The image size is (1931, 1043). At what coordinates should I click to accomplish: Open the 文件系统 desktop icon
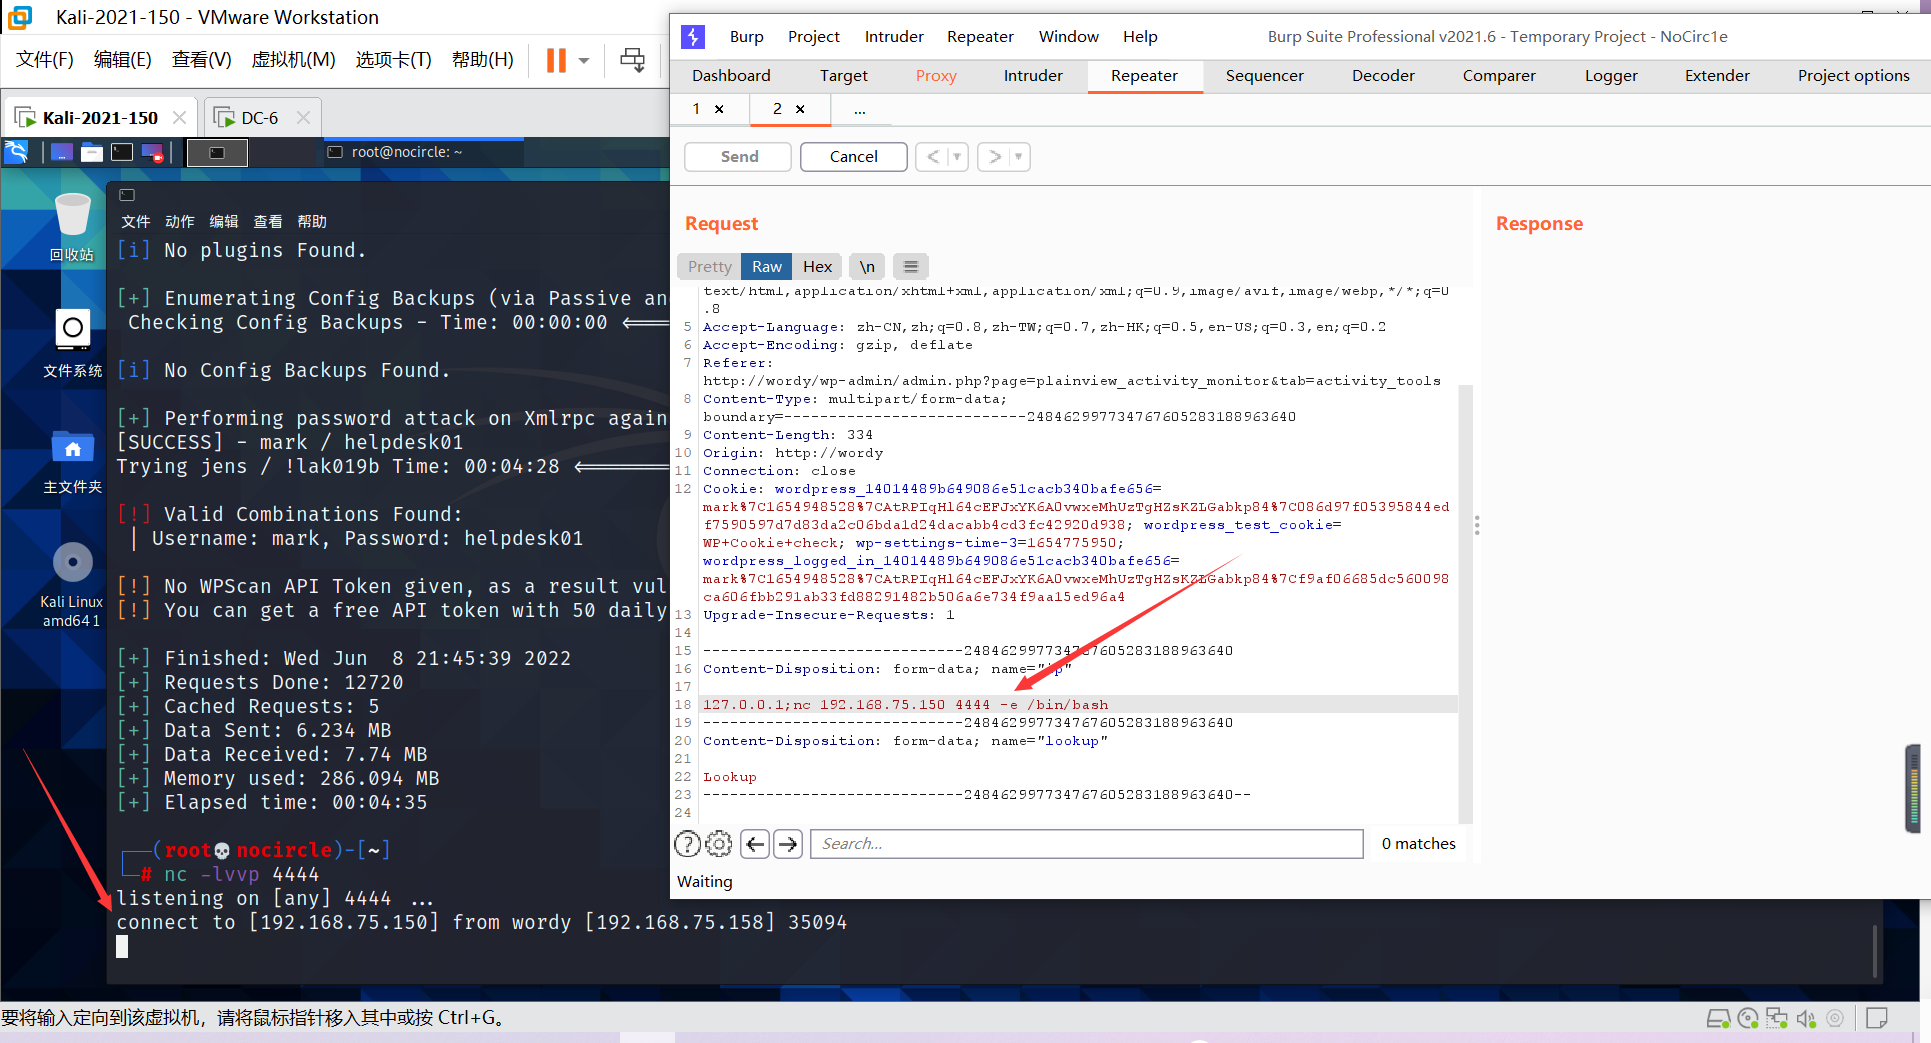[72, 342]
